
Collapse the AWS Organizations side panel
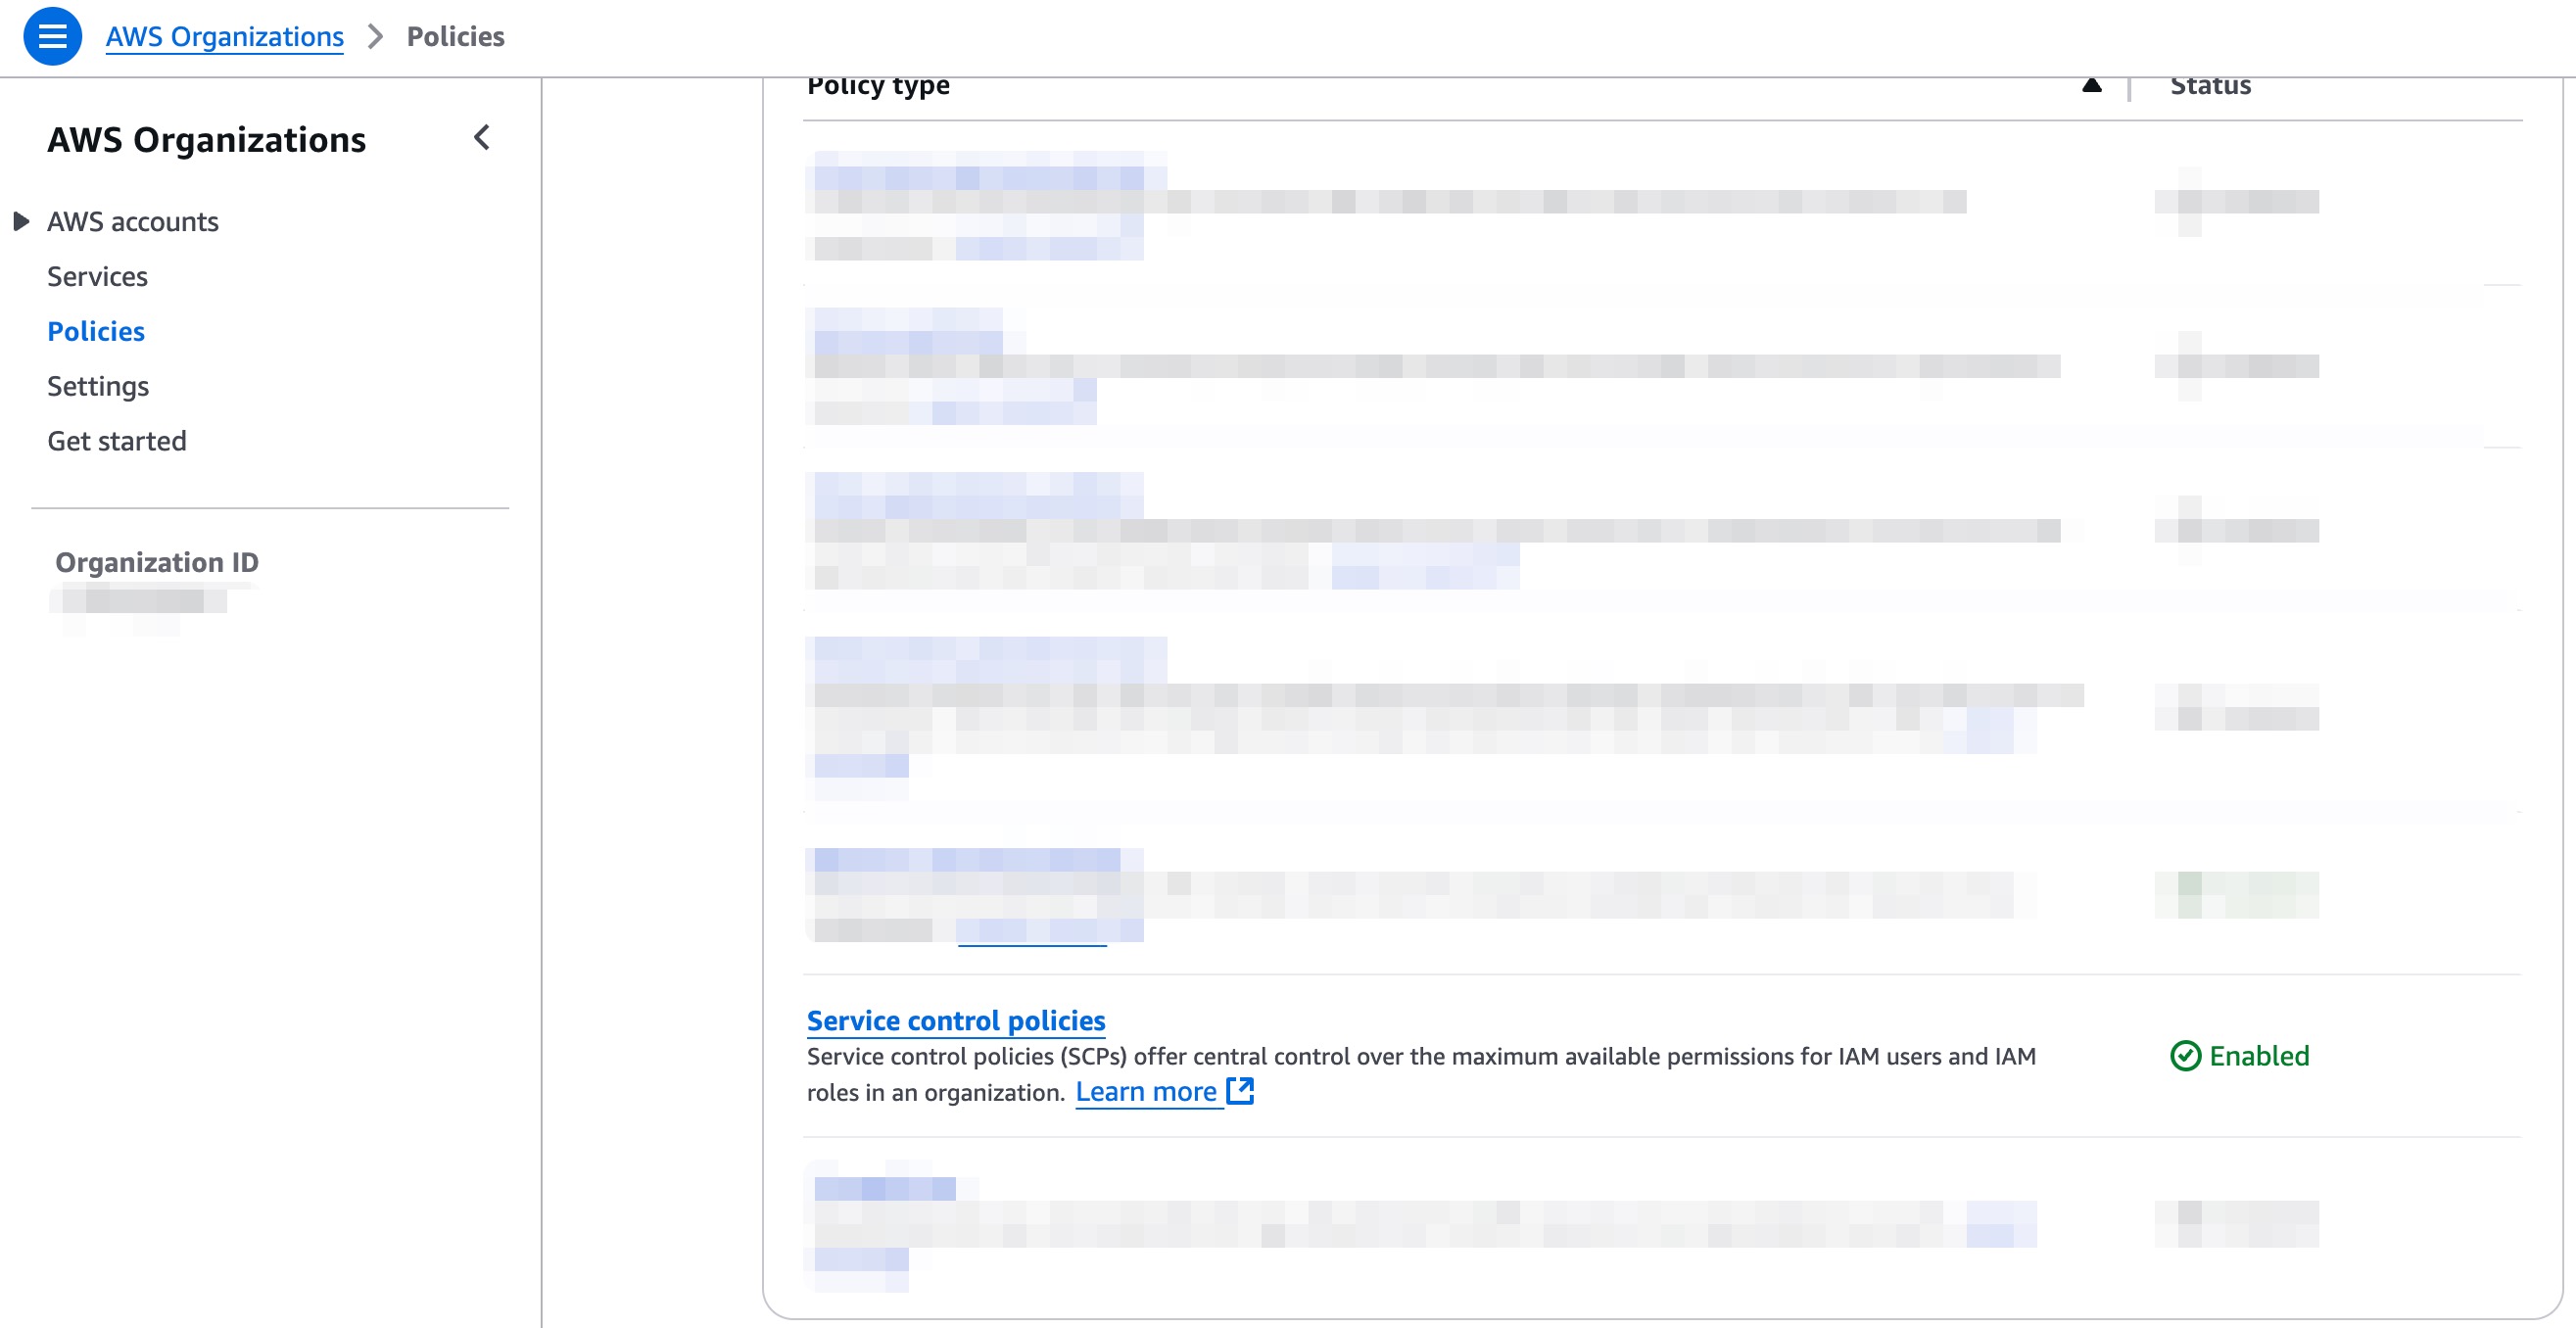[482, 138]
